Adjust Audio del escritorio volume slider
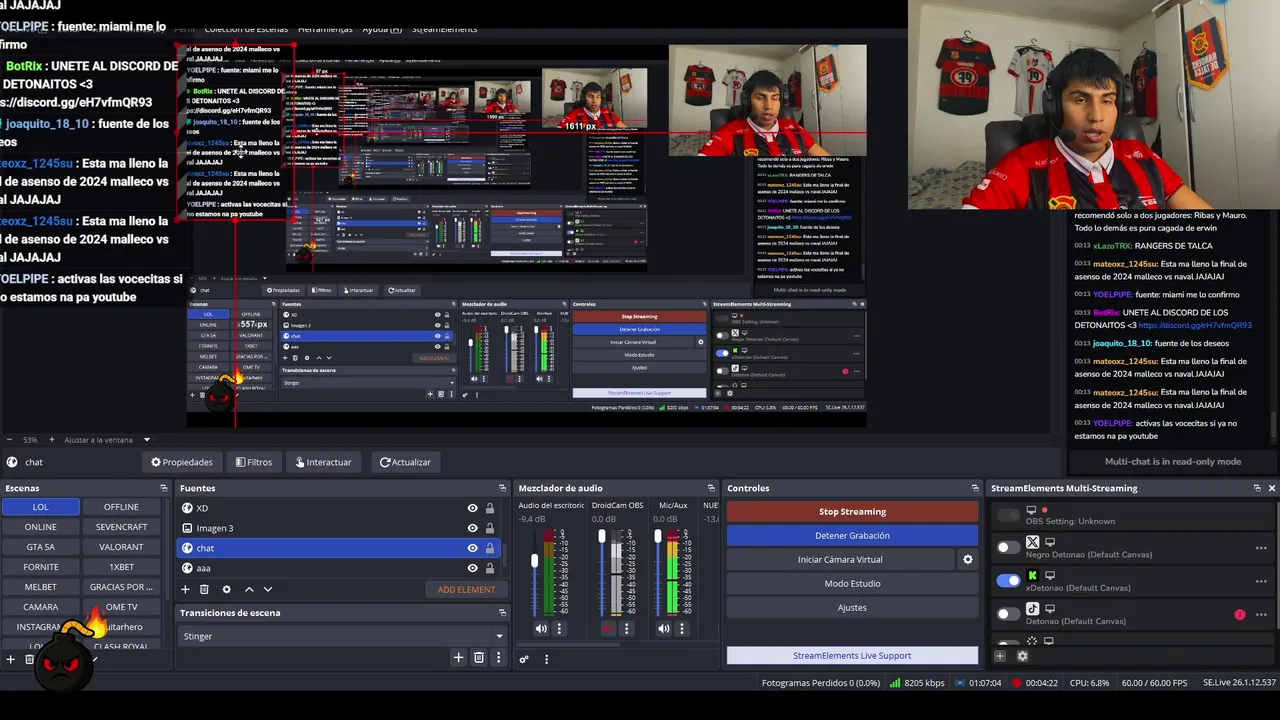The image size is (1280, 720). pos(534,561)
